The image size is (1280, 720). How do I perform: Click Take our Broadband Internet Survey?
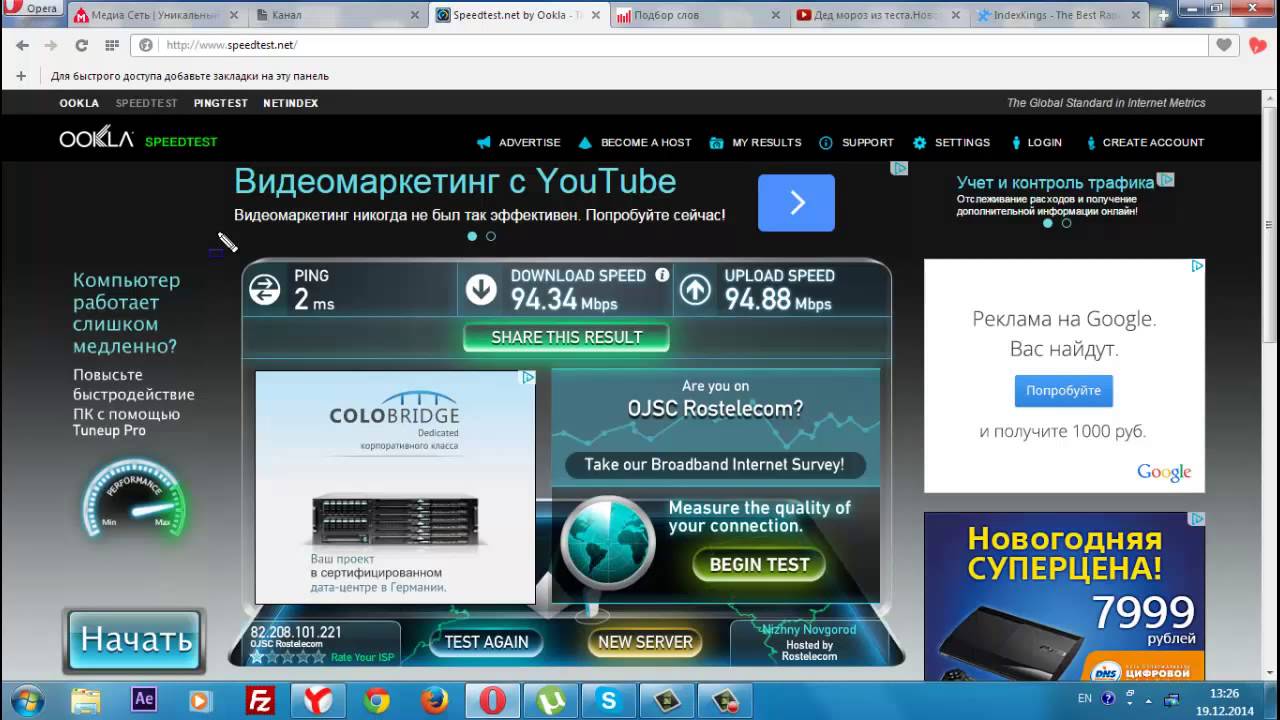point(714,464)
